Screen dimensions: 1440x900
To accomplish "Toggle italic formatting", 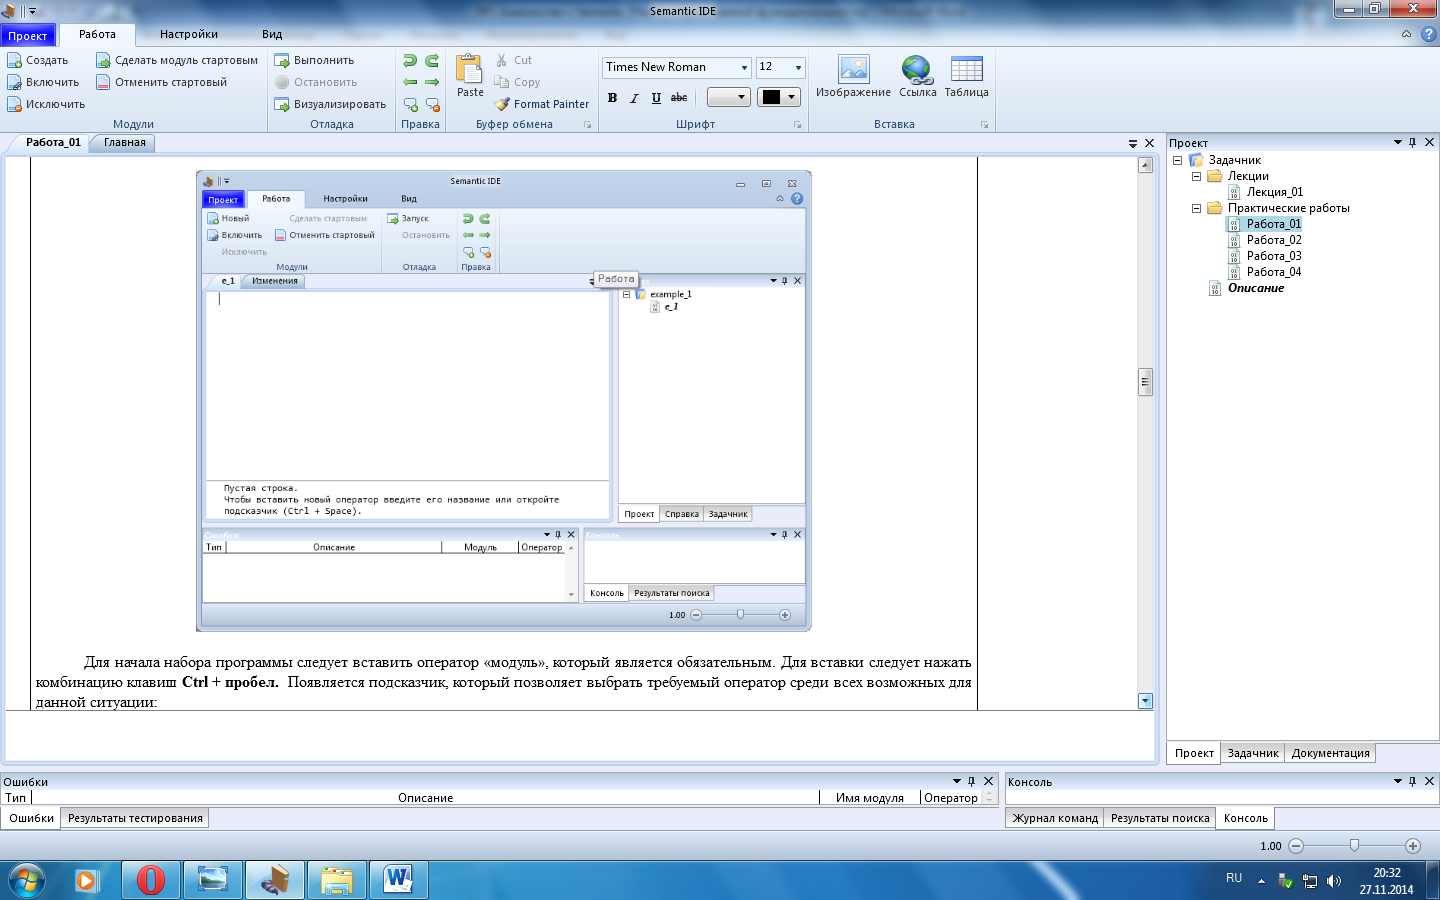I will pyautogui.click(x=634, y=98).
